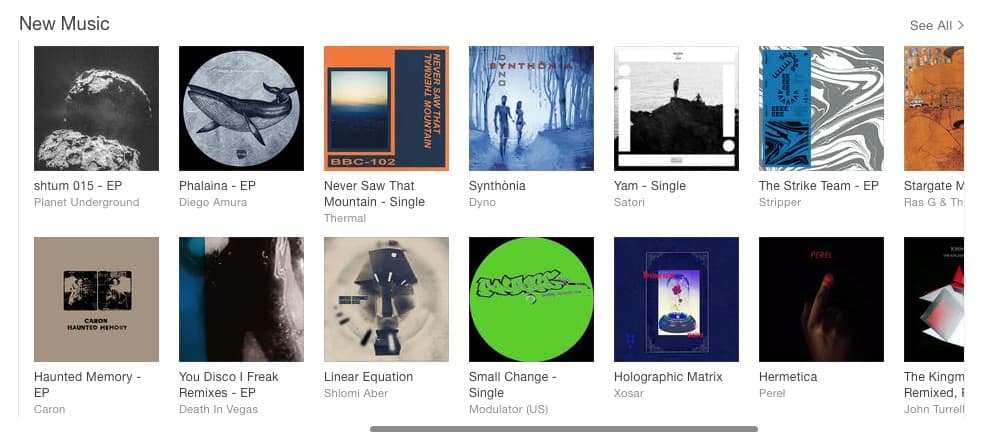This screenshot has height=432, width=983.
Task: Open the partially visible Stargate album cover
Action: click(934, 108)
